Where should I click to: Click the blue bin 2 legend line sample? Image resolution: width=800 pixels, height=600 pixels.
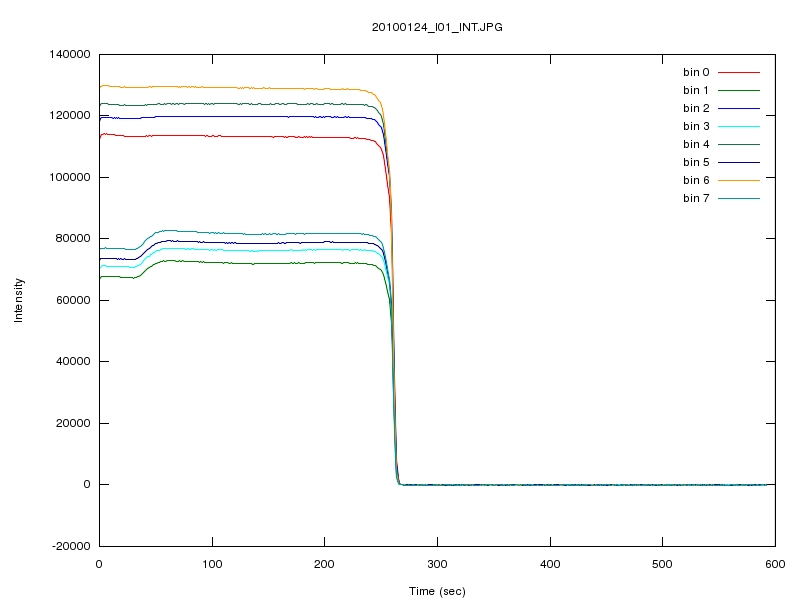coord(739,108)
